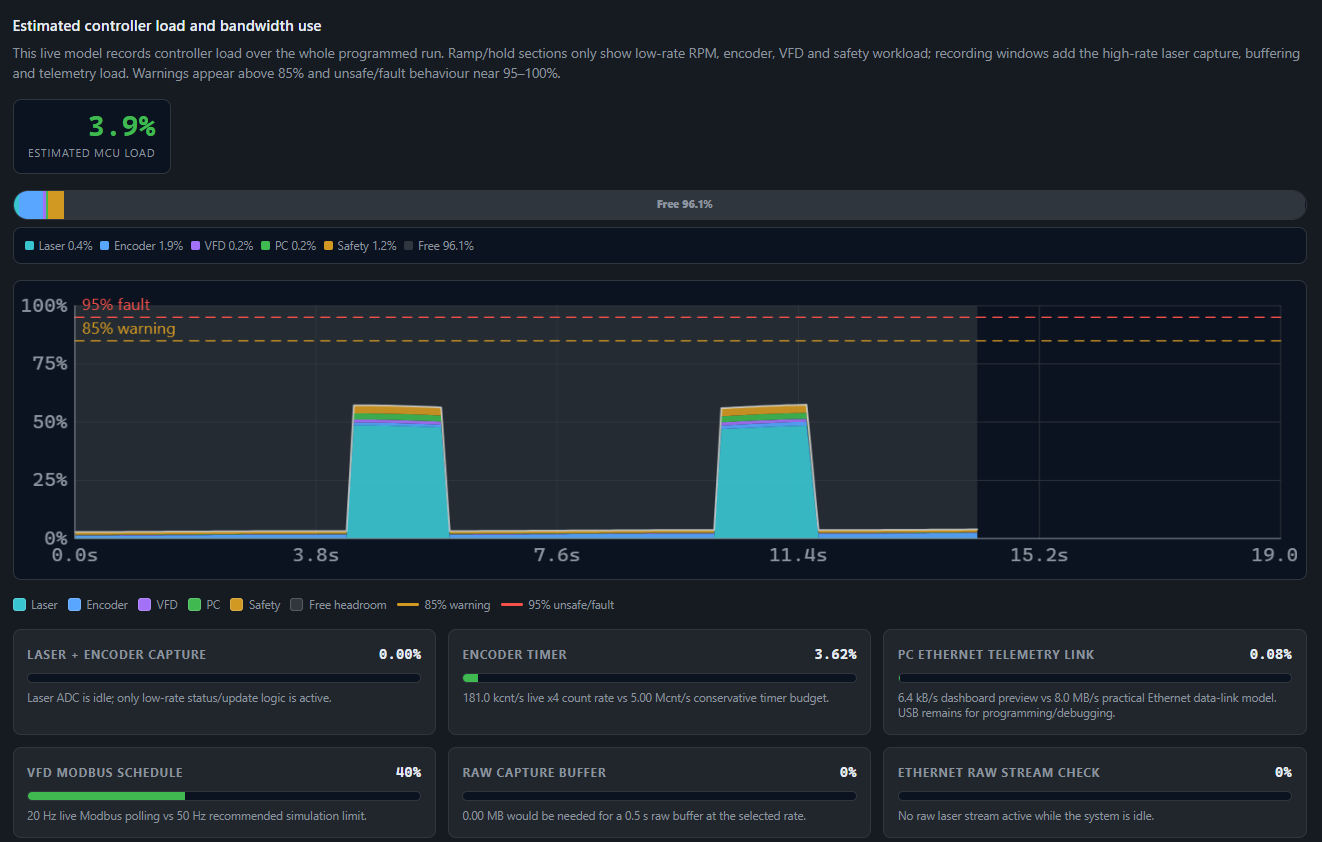Click the Ethernet Raw Stream Check progress bar
This screenshot has height=842, width=1322.
[1095, 797]
